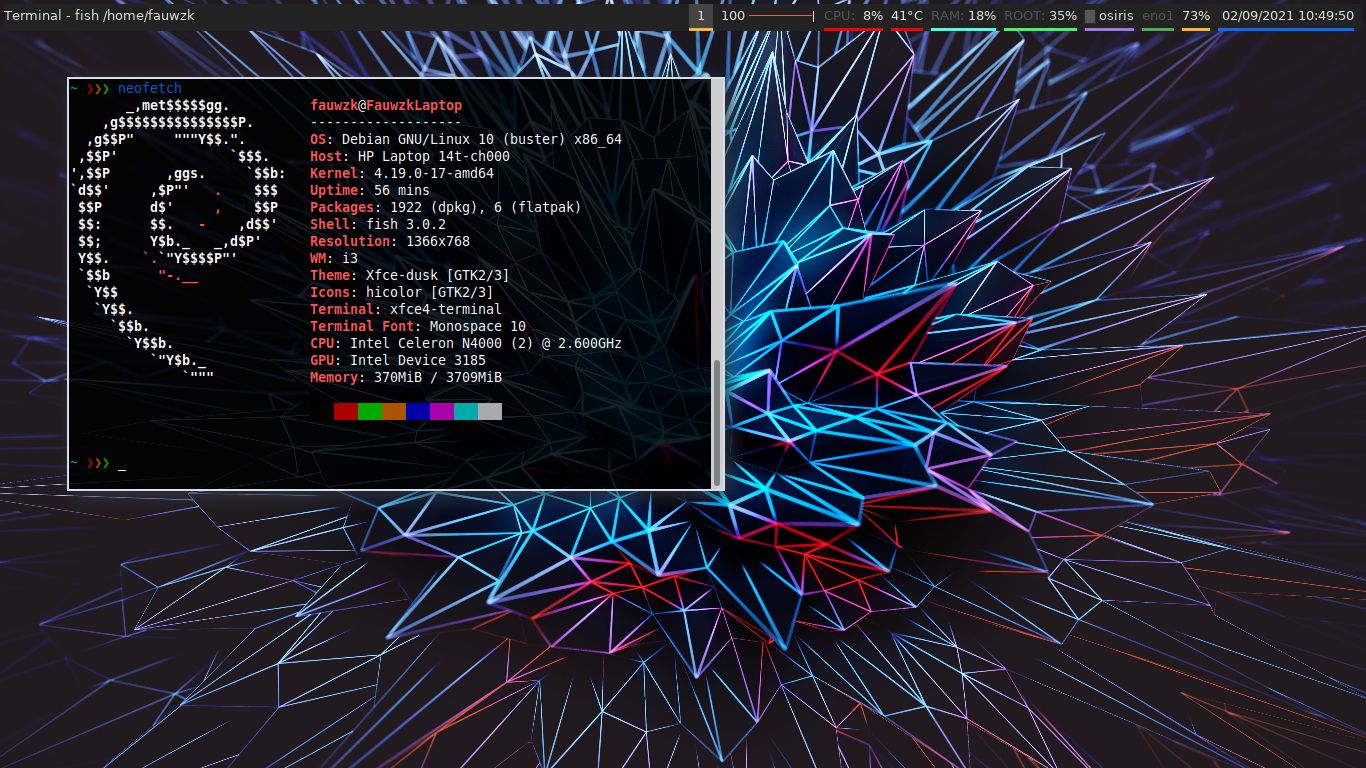Switch to workspace 1 in the bar
This screenshot has width=1366, height=768.
[x=701, y=16]
